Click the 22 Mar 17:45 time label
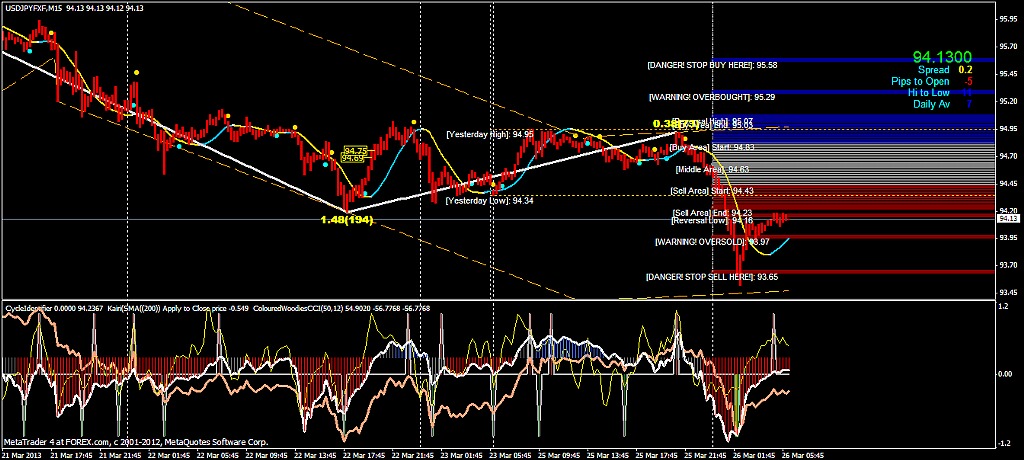This screenshot has width=1024, height=460. coord(364,455)
